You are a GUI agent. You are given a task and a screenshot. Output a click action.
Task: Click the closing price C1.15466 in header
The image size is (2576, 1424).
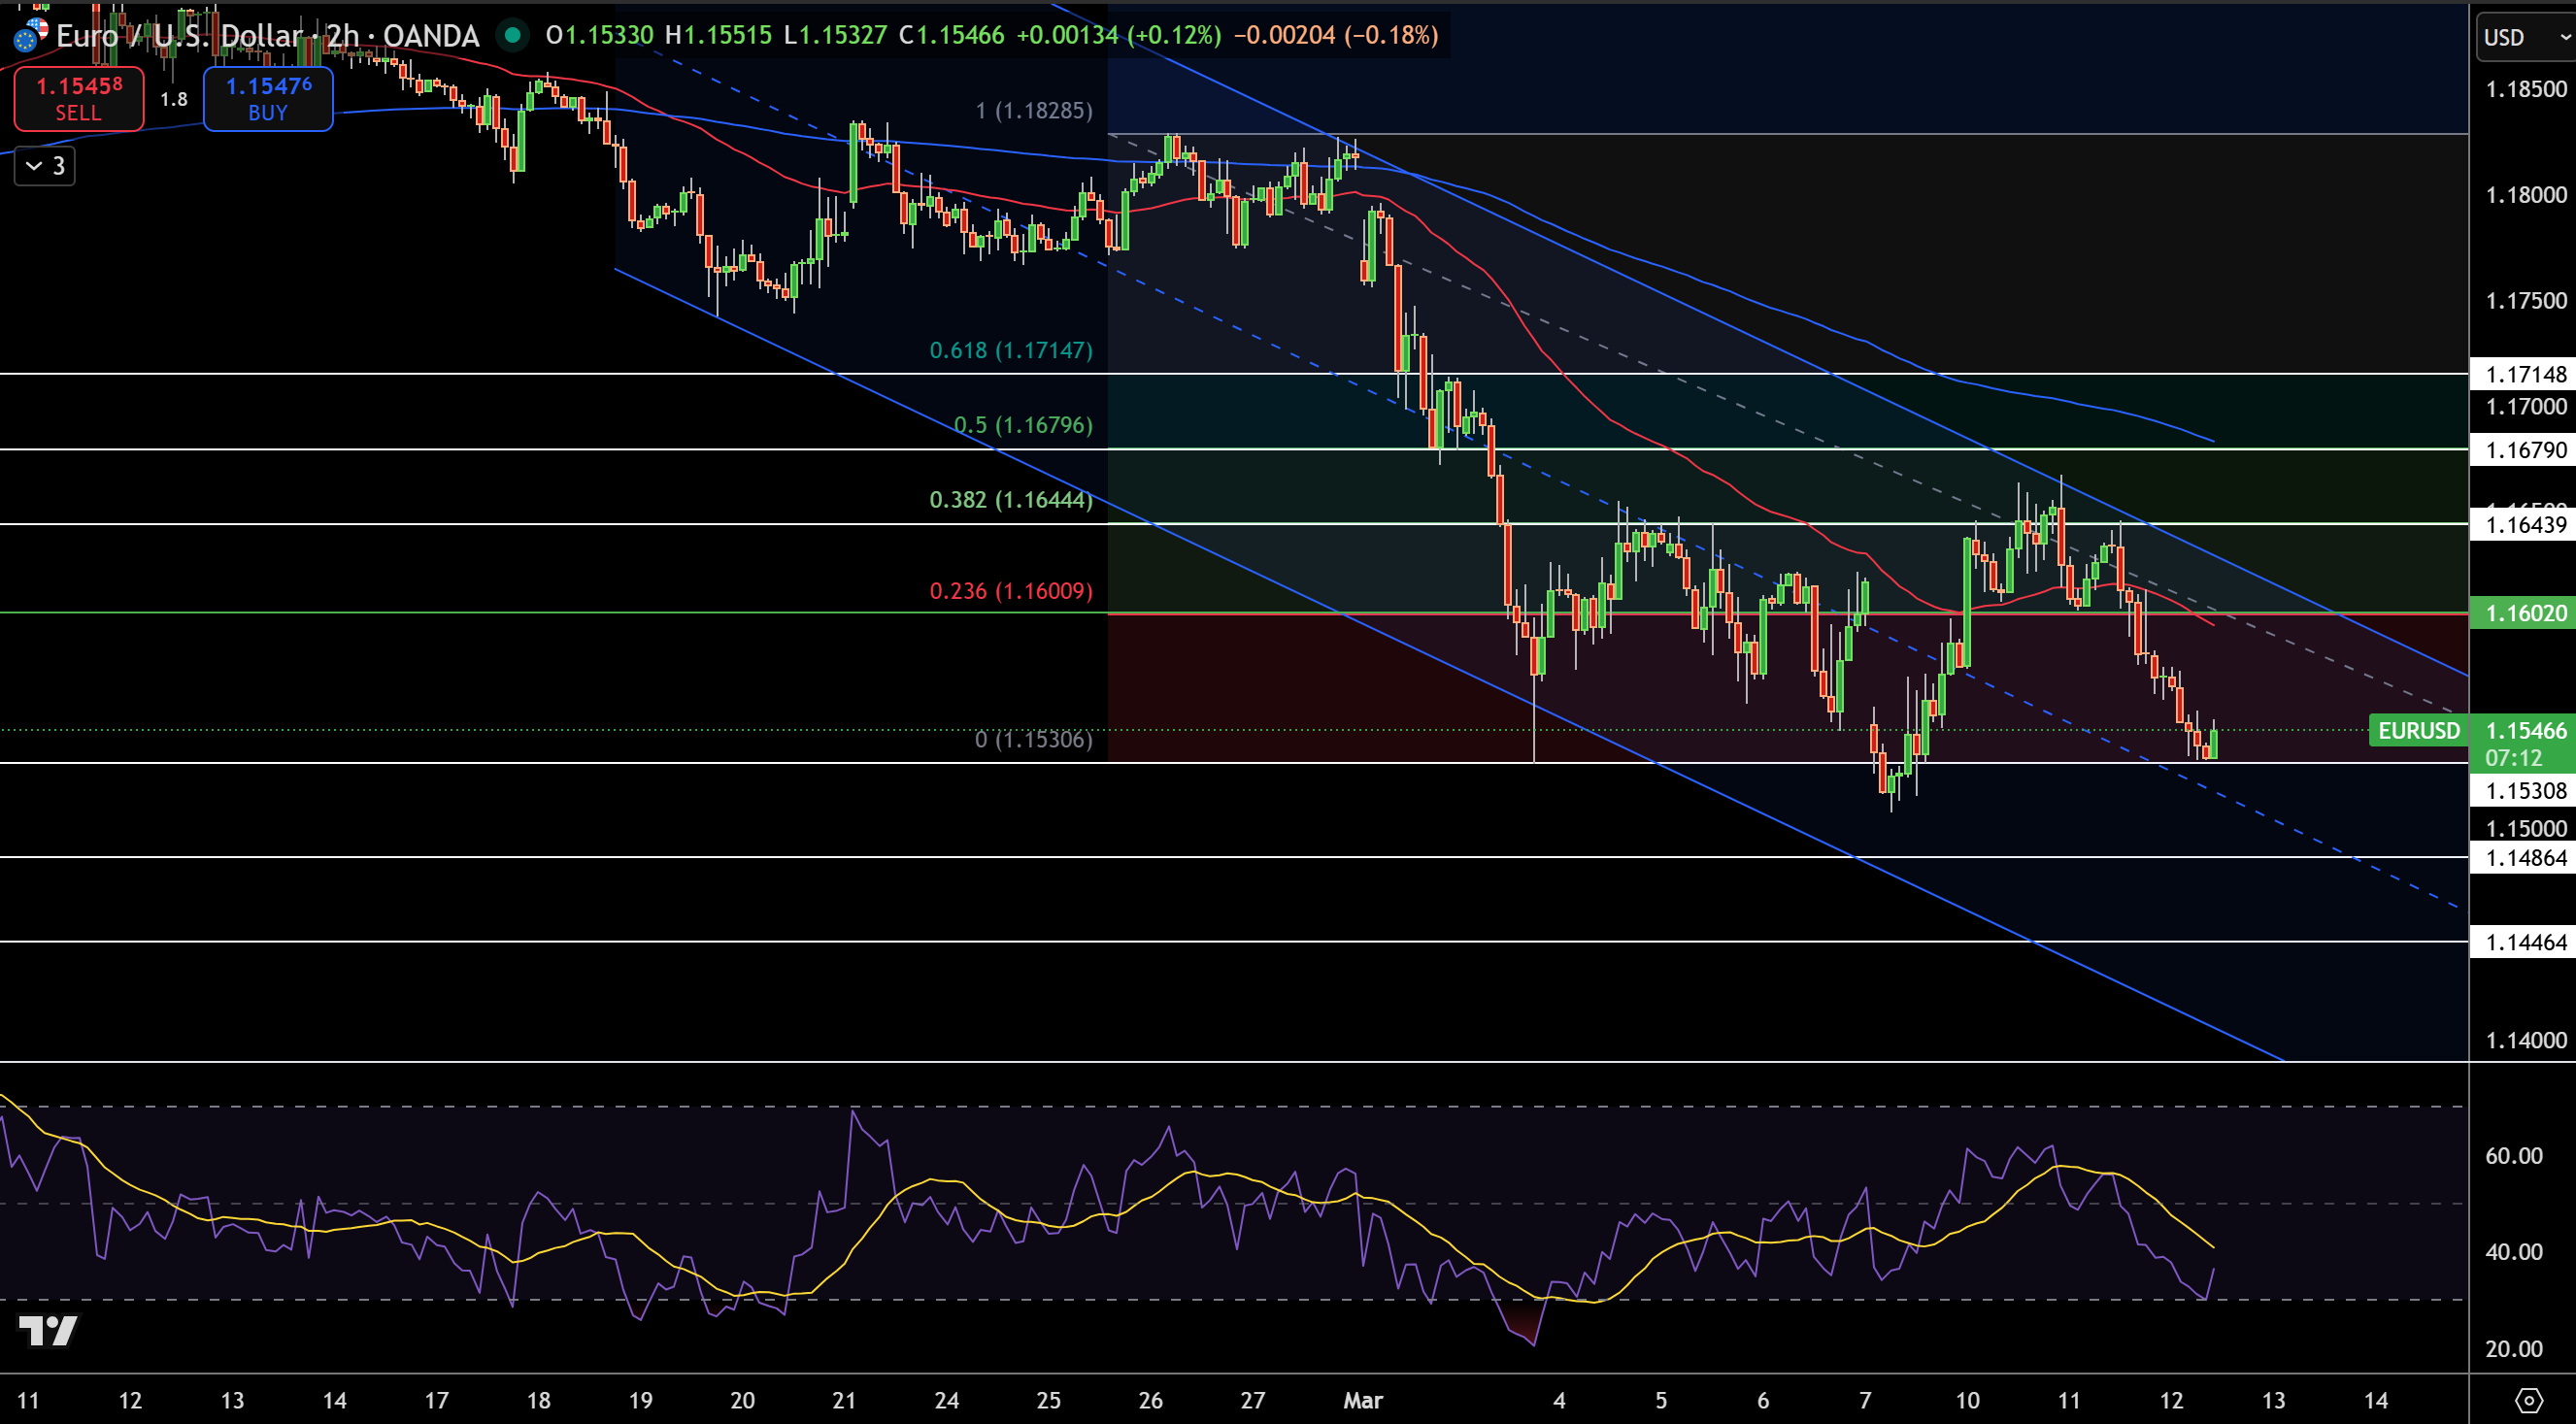951,35
